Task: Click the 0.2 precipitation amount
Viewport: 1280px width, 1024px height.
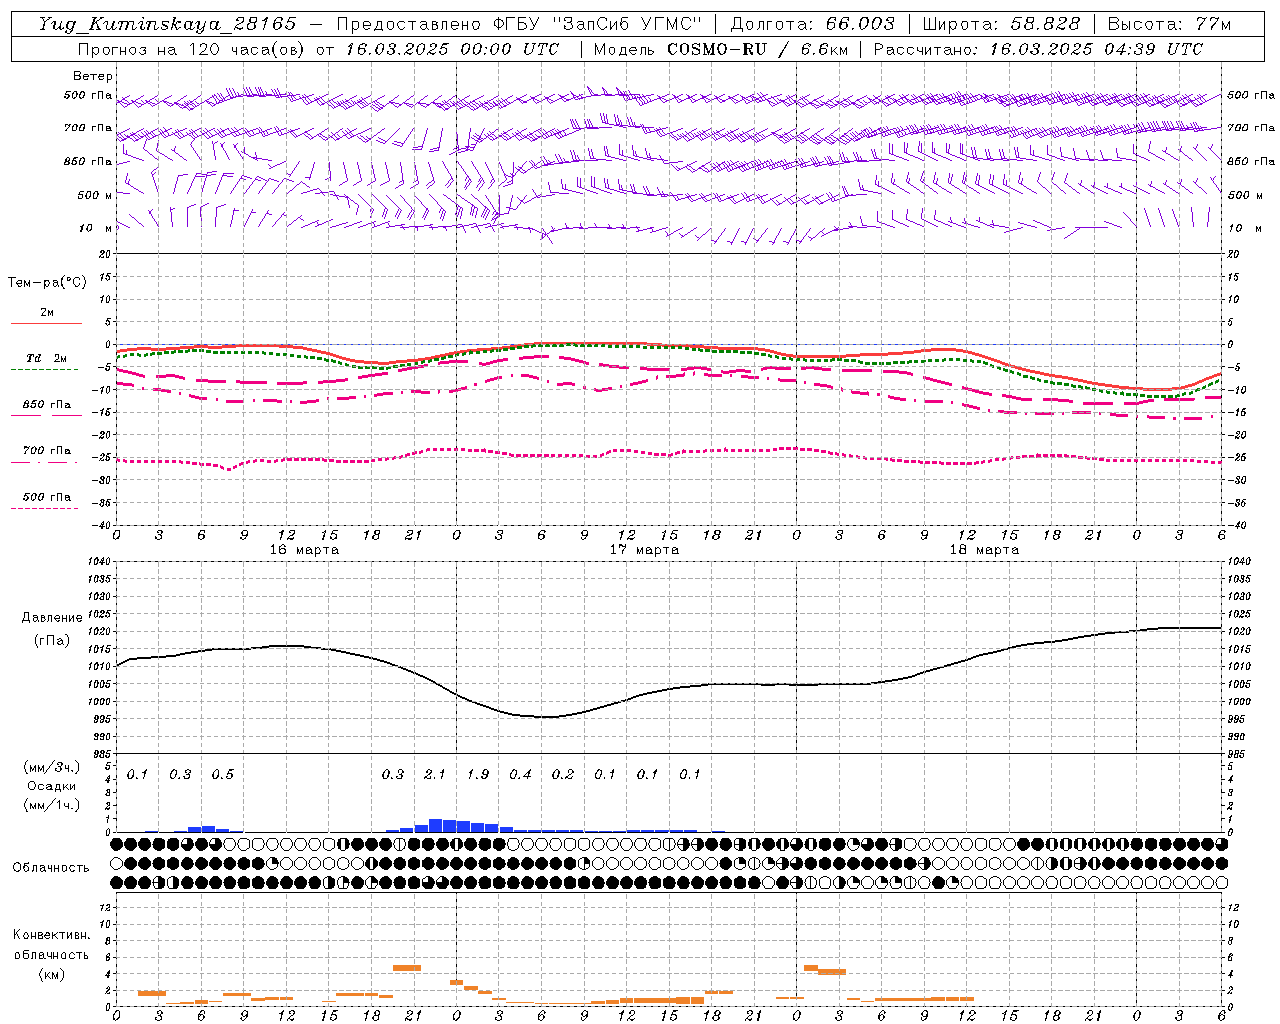Action: click(x=563, y=774)
